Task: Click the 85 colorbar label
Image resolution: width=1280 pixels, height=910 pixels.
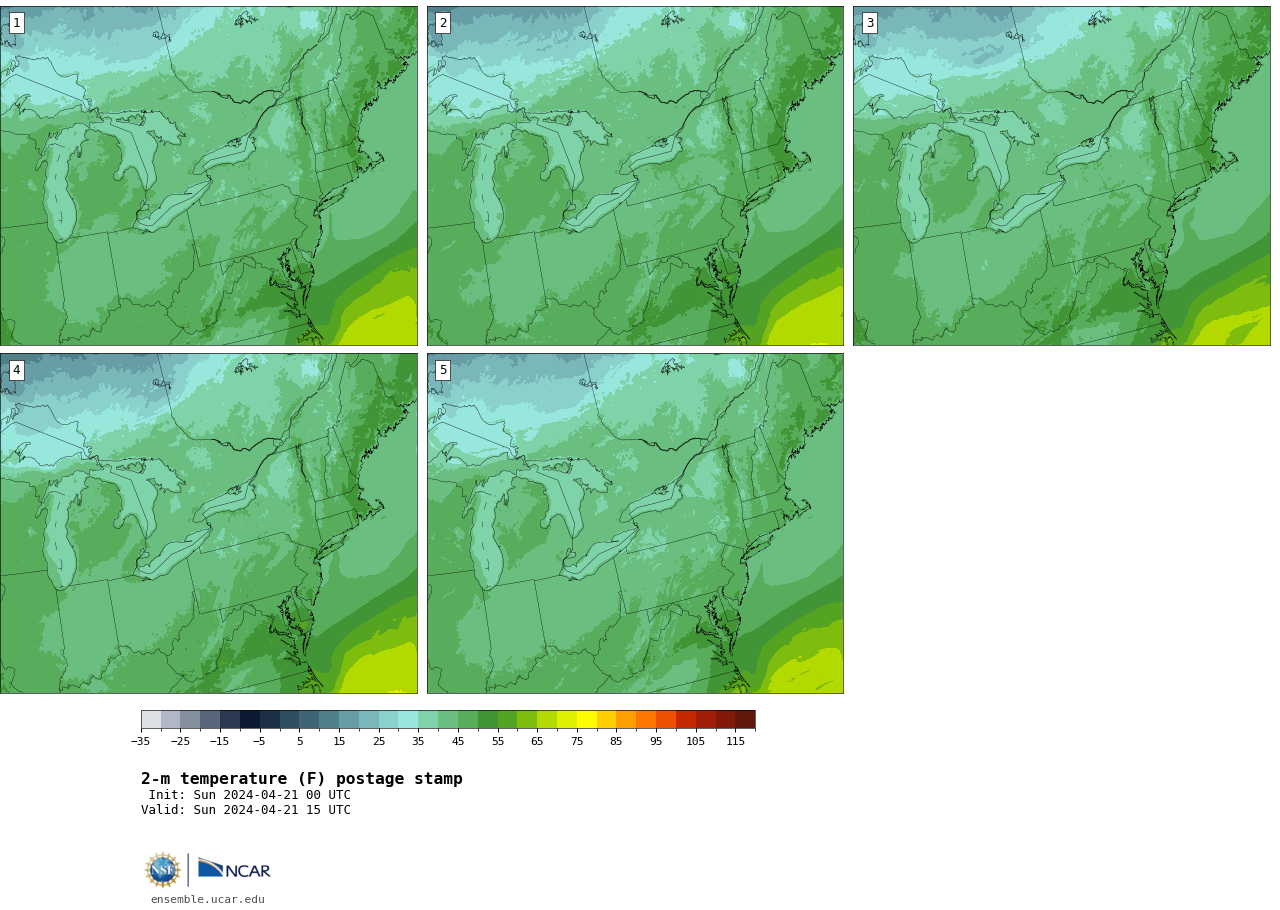Action: coord(616,742)
